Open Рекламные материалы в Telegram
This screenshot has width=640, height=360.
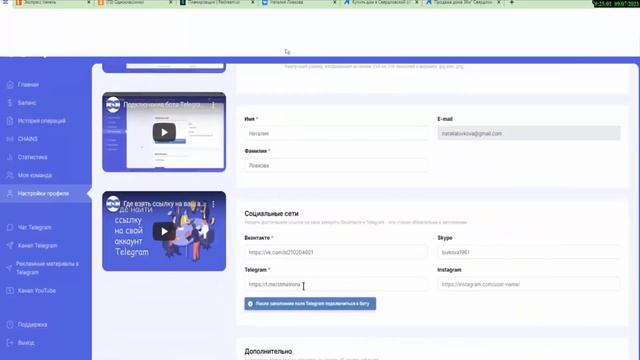click(x=47, y=268)
